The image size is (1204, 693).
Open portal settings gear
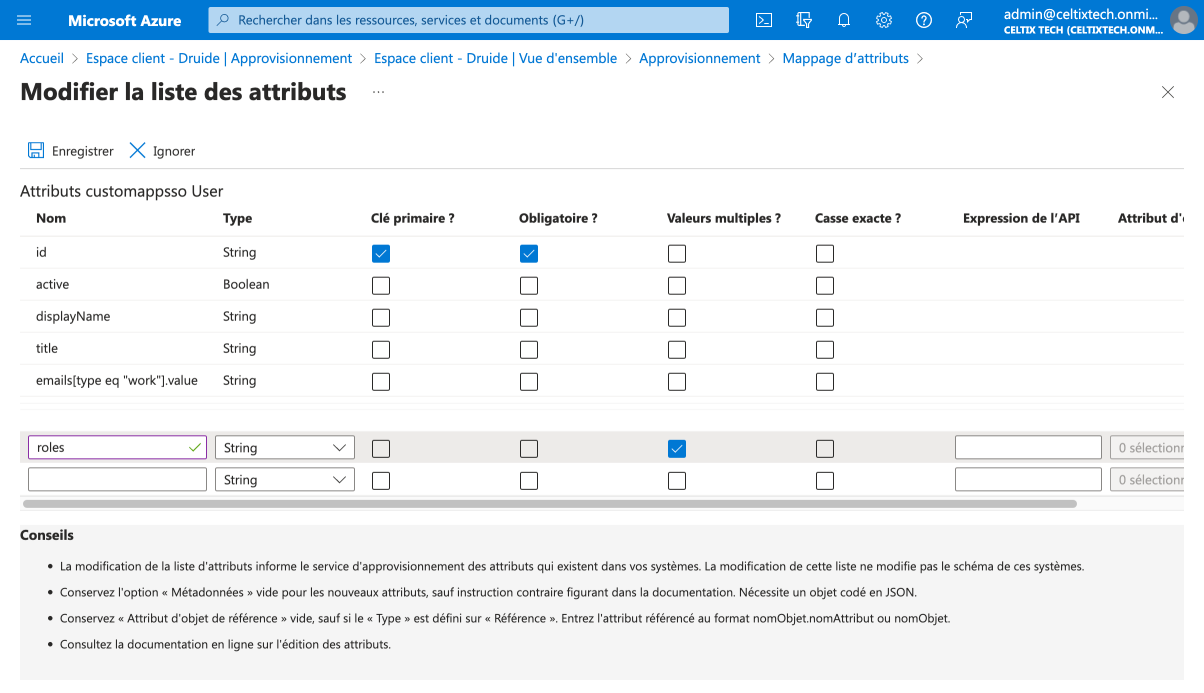tap(884, 20)
